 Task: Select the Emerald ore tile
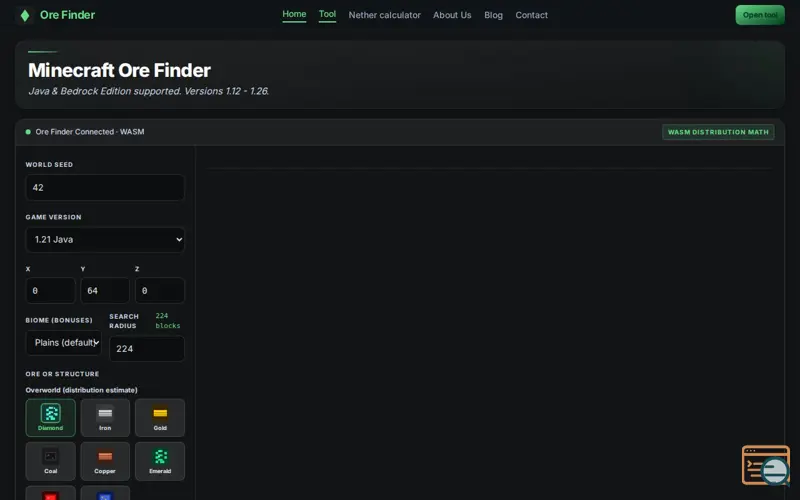(160, 461)
